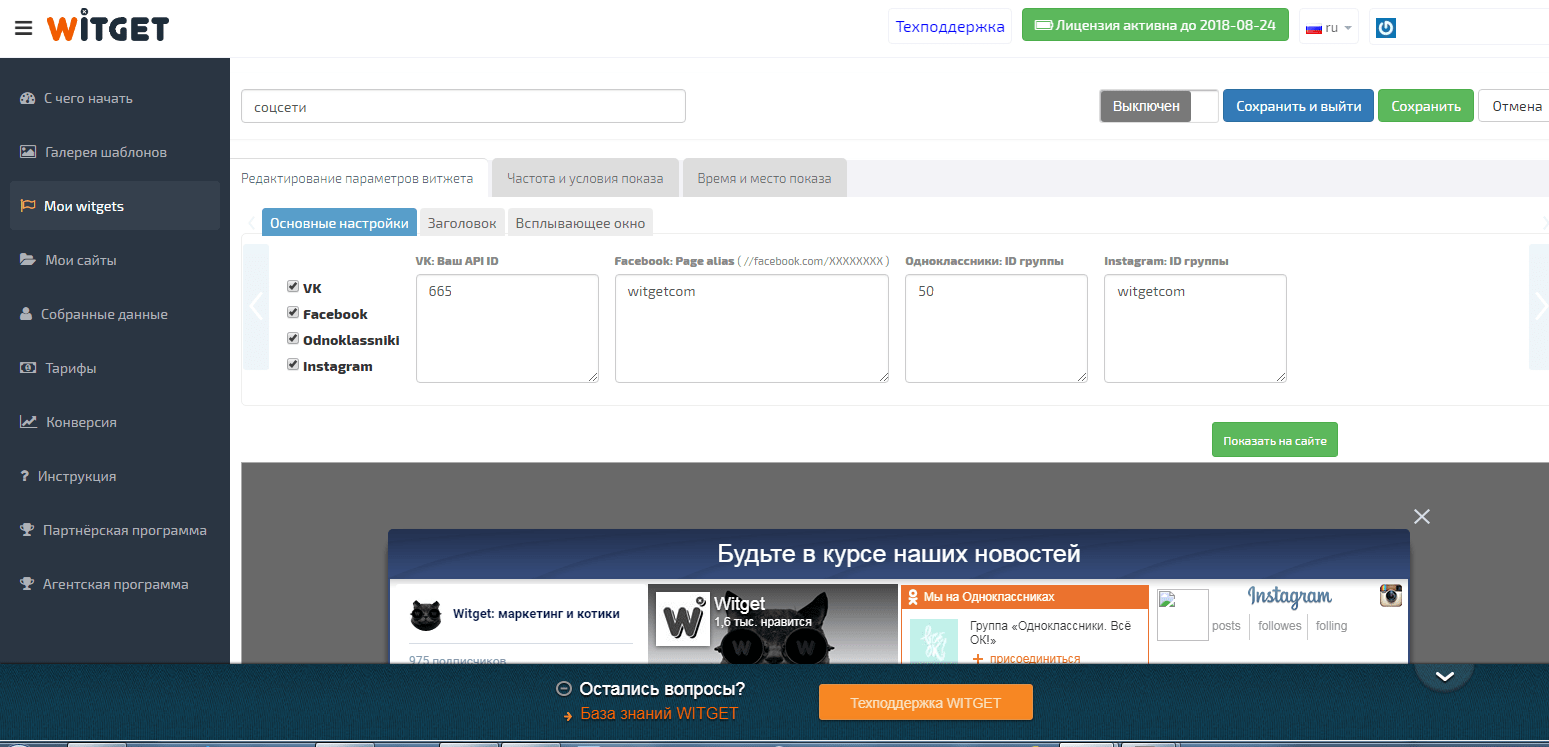Click the power logout icon
Screen dimensions: 1549x747
tap(1386, 28)
